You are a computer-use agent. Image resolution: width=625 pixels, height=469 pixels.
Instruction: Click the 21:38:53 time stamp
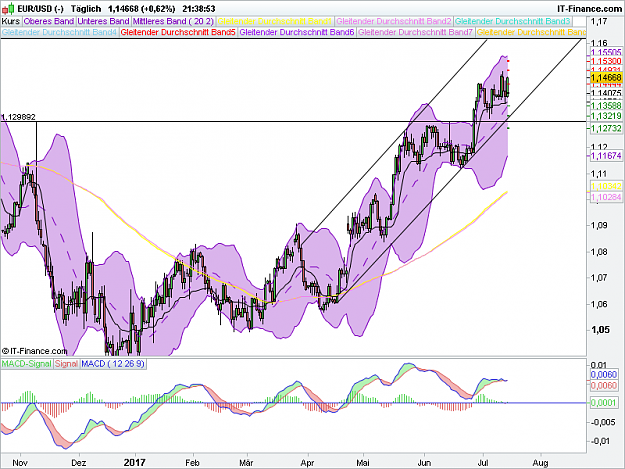199,8
